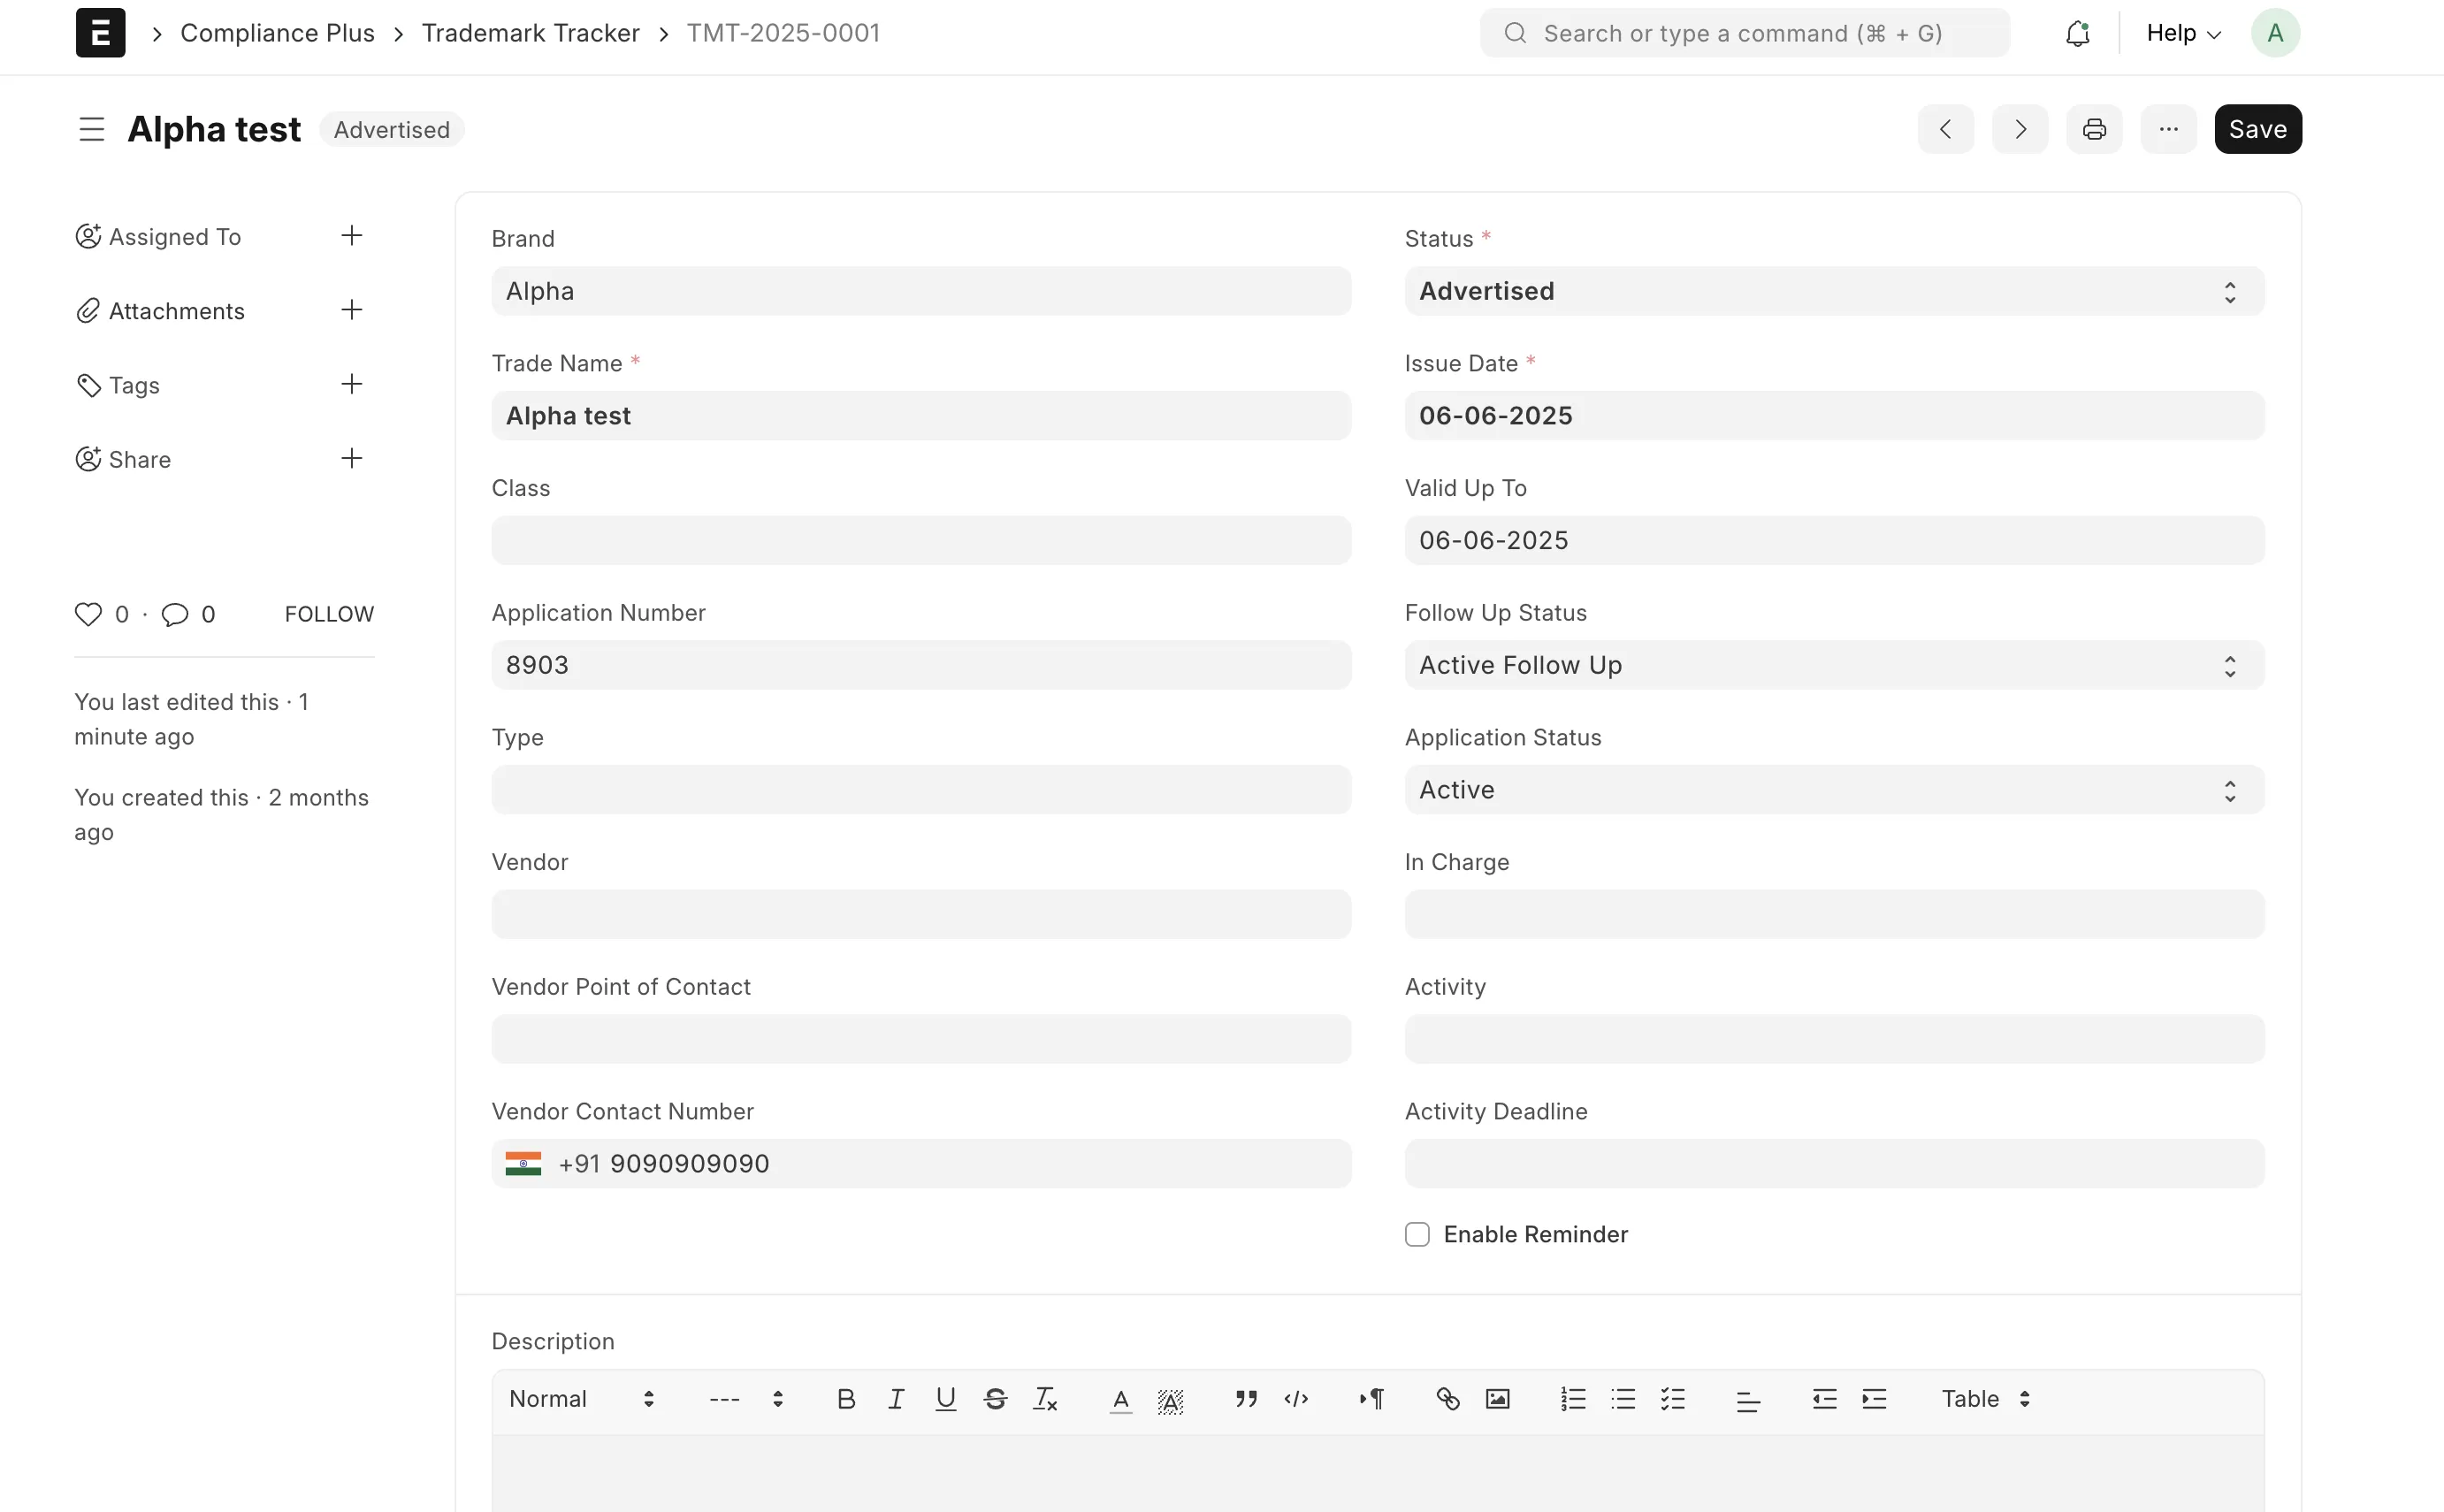
Task: Click the empty Class field
Action: (921, 540)
